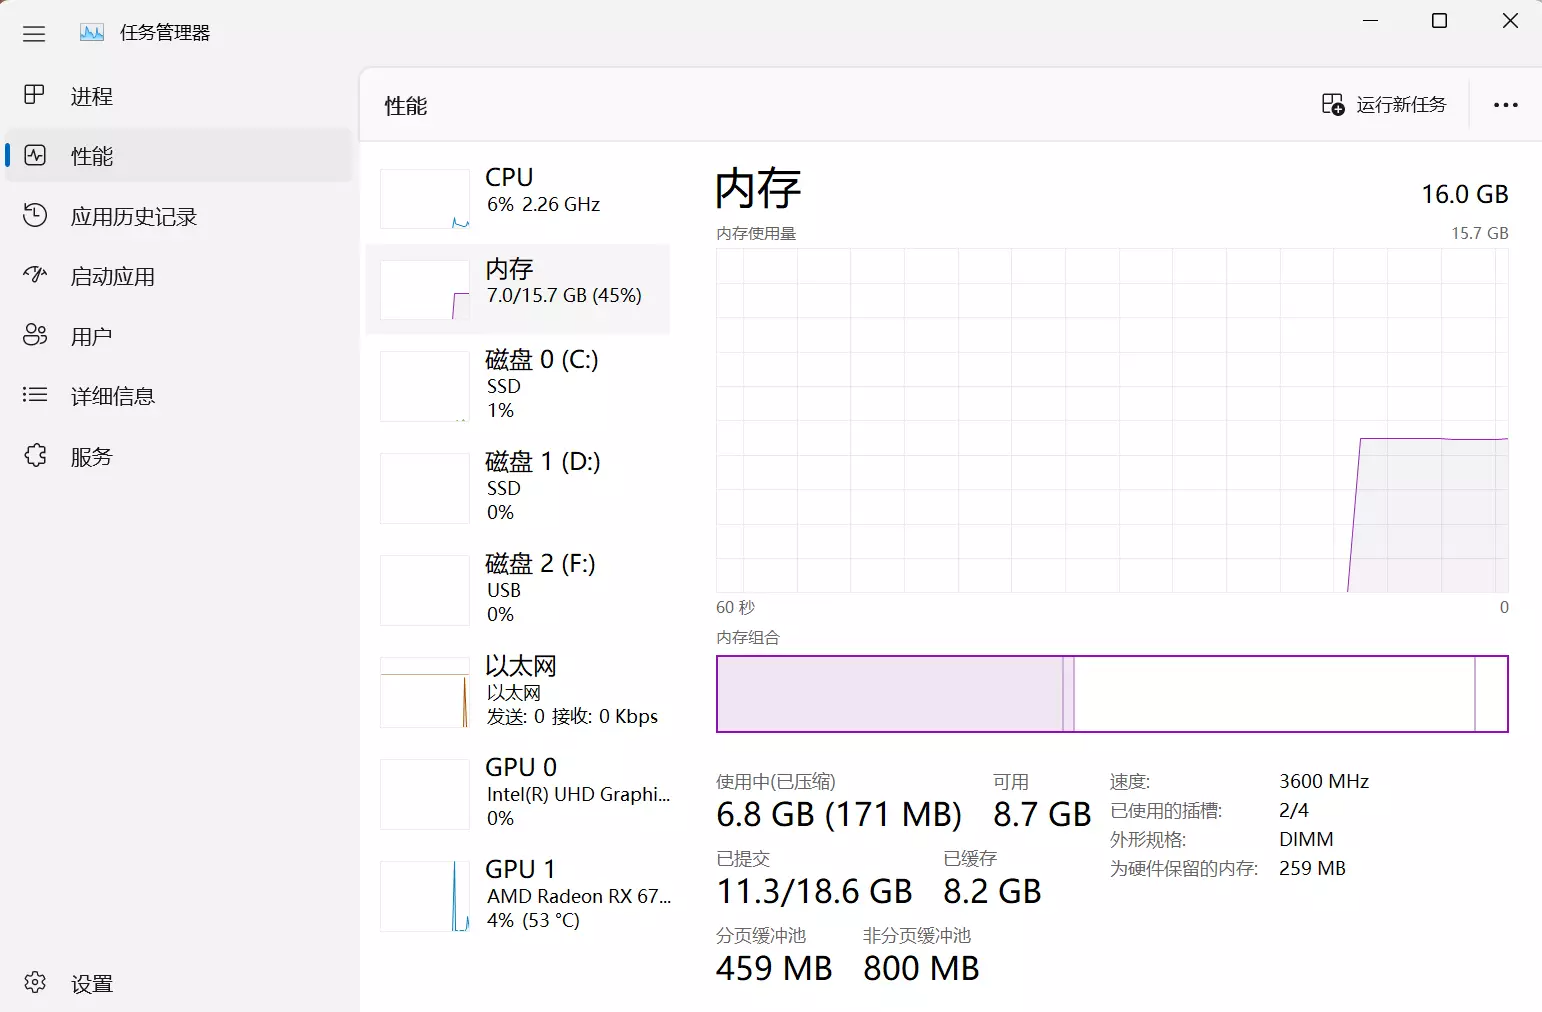Open 详细信息 (Details) view
The height and width of the screenshot is (1012, 1542).
(113, 396)
